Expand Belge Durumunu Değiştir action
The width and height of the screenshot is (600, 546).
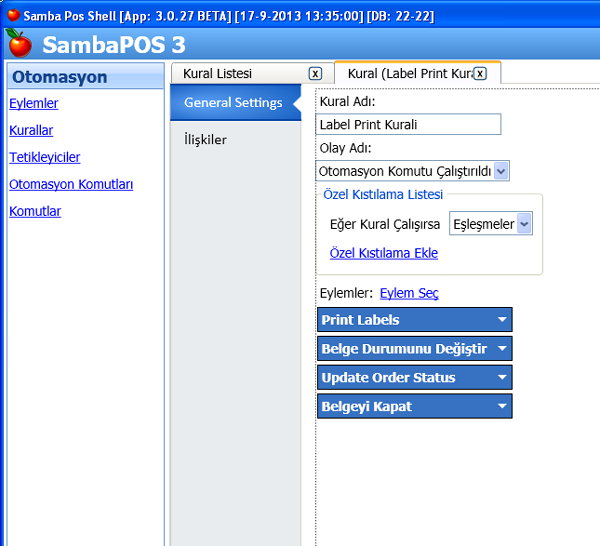coord(502,349)
